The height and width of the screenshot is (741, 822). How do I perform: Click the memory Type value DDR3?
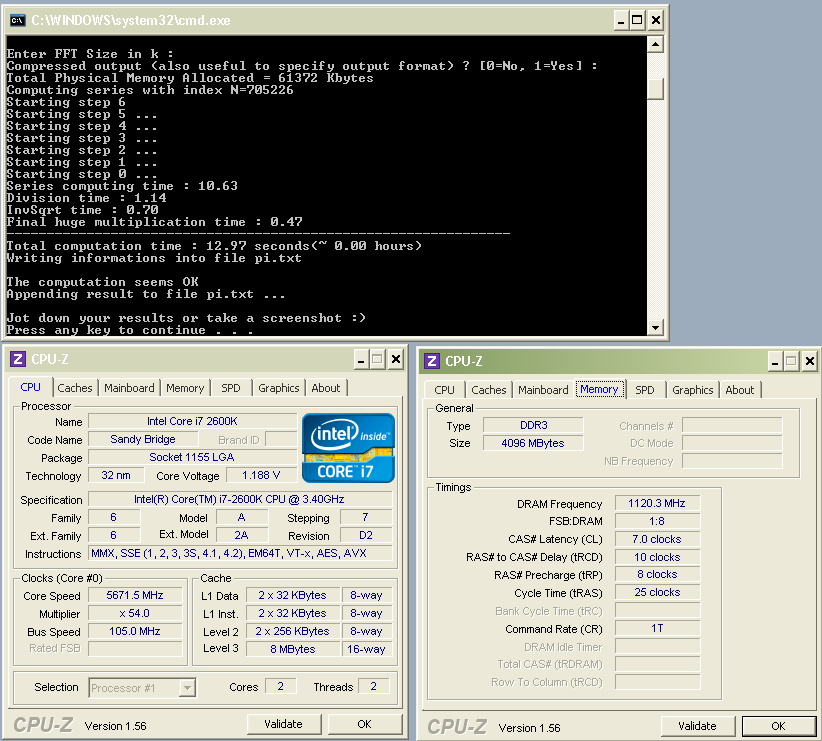pyautogui.click(x=533, y=425)
